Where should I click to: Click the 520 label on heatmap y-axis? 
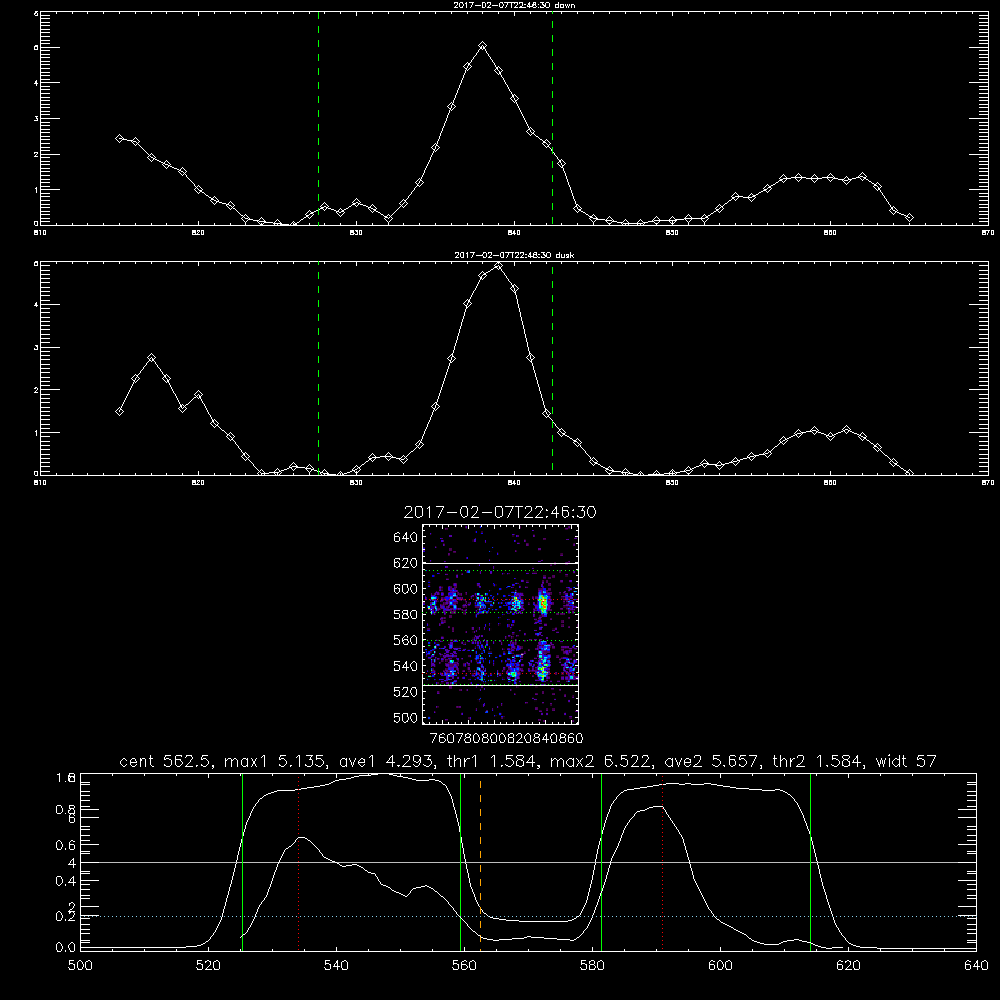pyautogui.click(x=406, y=692)
